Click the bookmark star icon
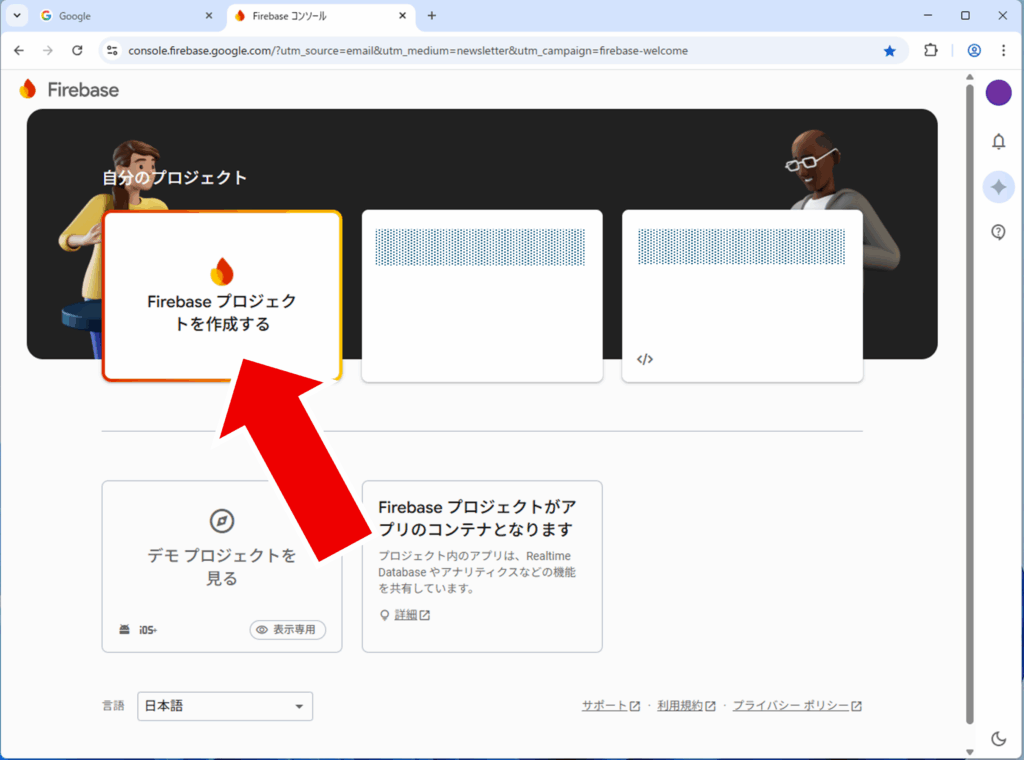The height and width of the screenshot is (760, 1024). (889, 51)
